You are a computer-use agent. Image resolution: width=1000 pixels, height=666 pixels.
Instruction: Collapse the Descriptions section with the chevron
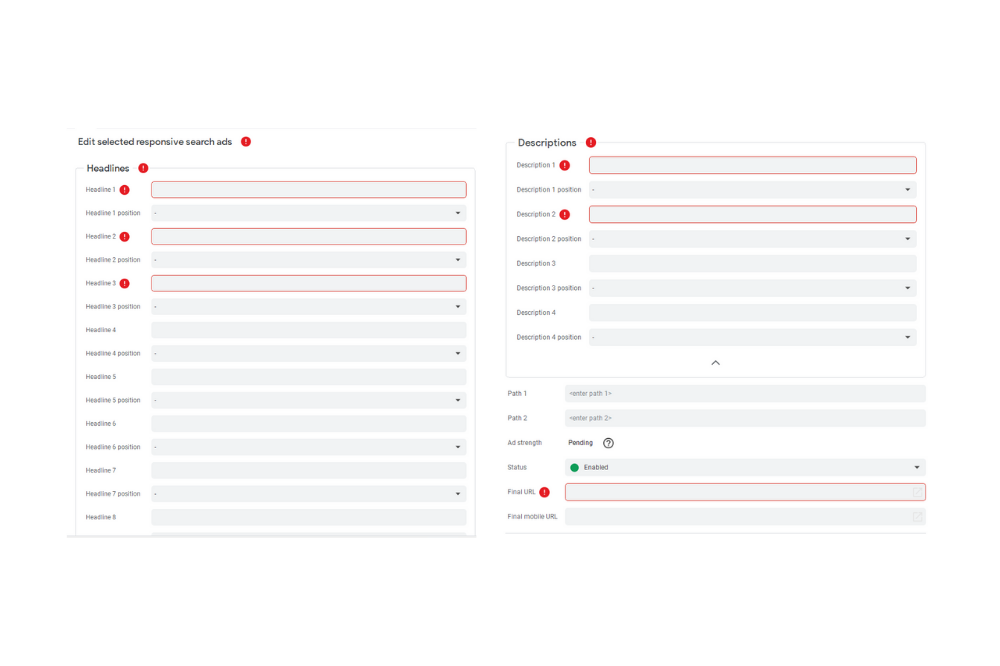716,363
